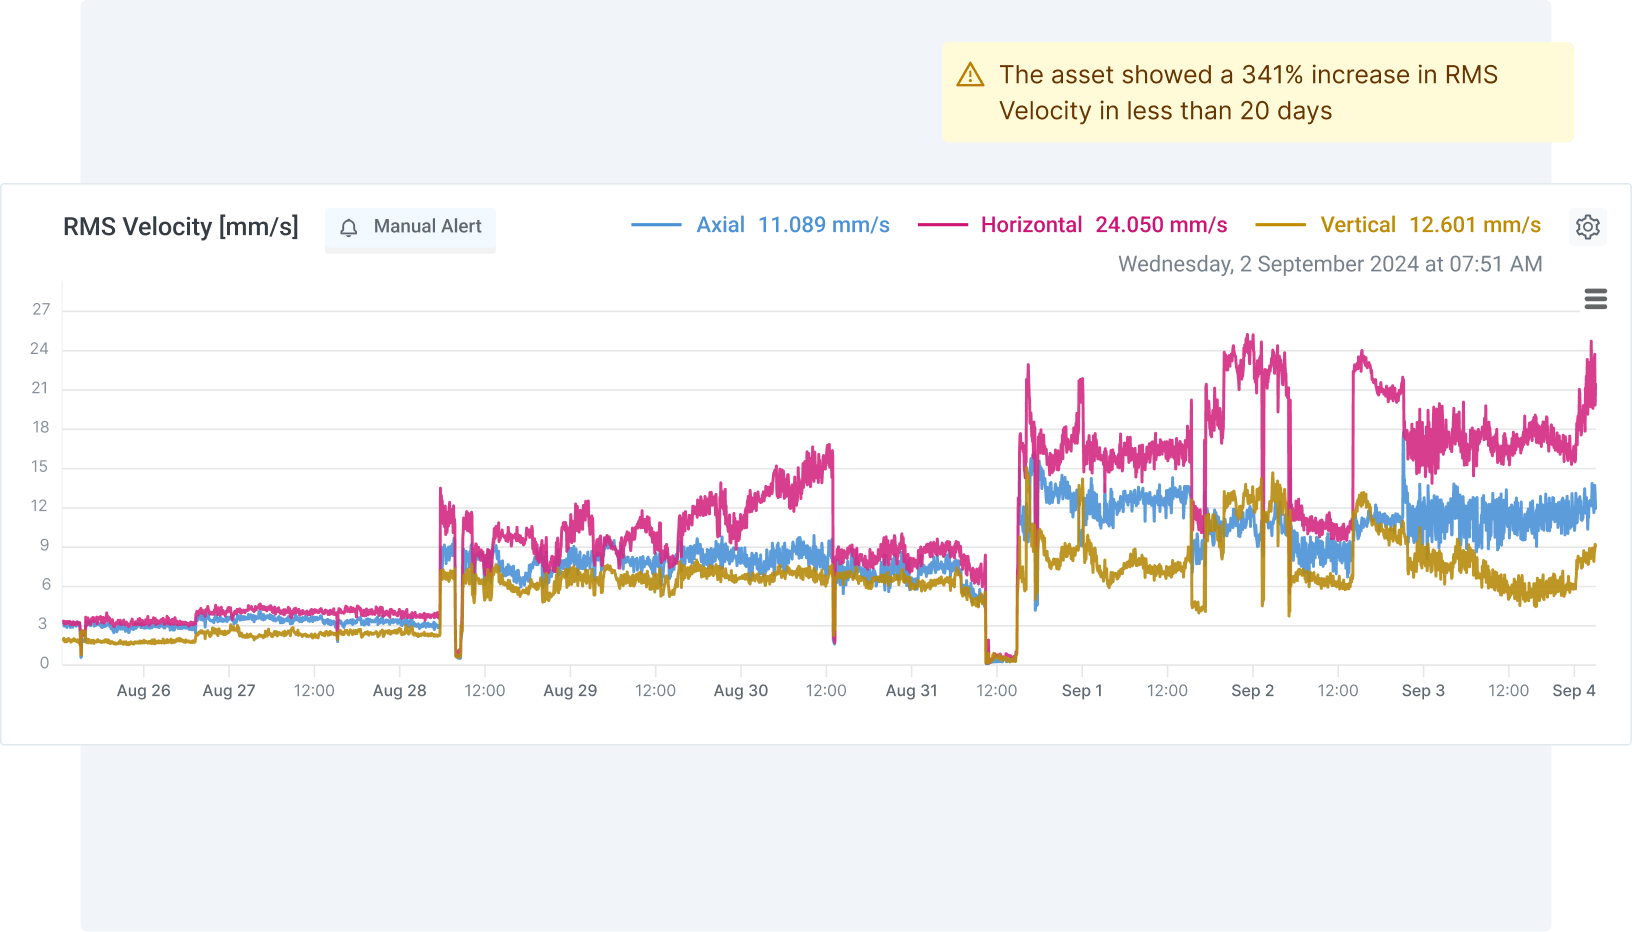Image resolution: width=1632 pixels, height=932 pixels.
Task: Click the Horizontal 24.050 mm/s reading value
Action: pyautogui.click(x=1161, y=225)
